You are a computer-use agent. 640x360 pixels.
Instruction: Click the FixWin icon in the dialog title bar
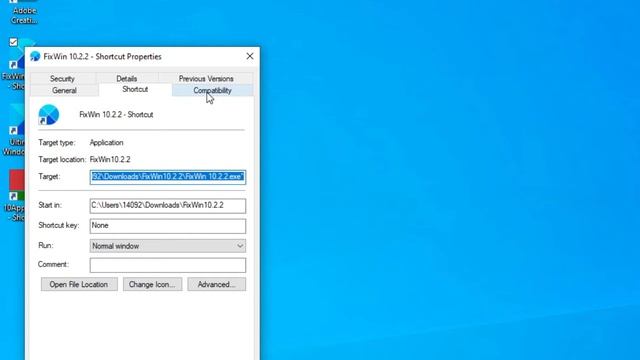point(35,56)
